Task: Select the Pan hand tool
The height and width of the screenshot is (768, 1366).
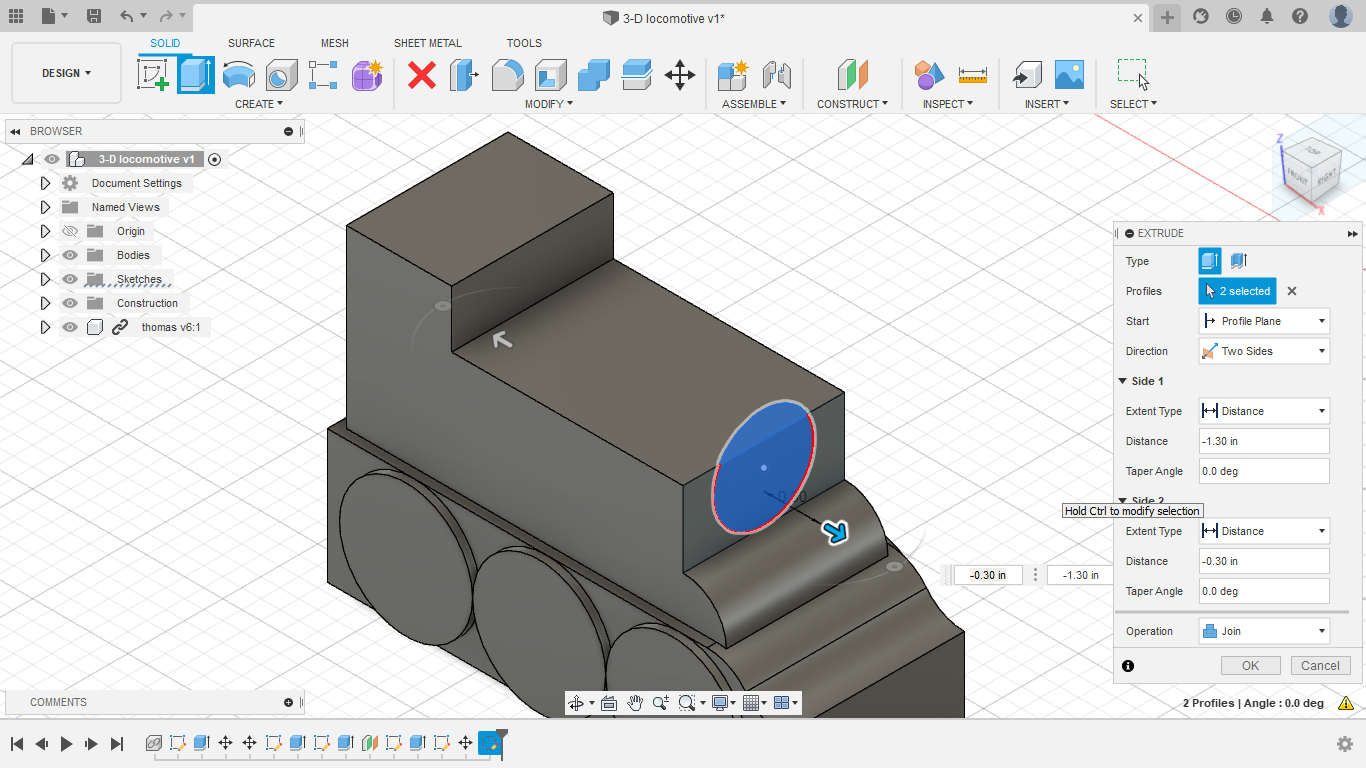Action: 635,703
